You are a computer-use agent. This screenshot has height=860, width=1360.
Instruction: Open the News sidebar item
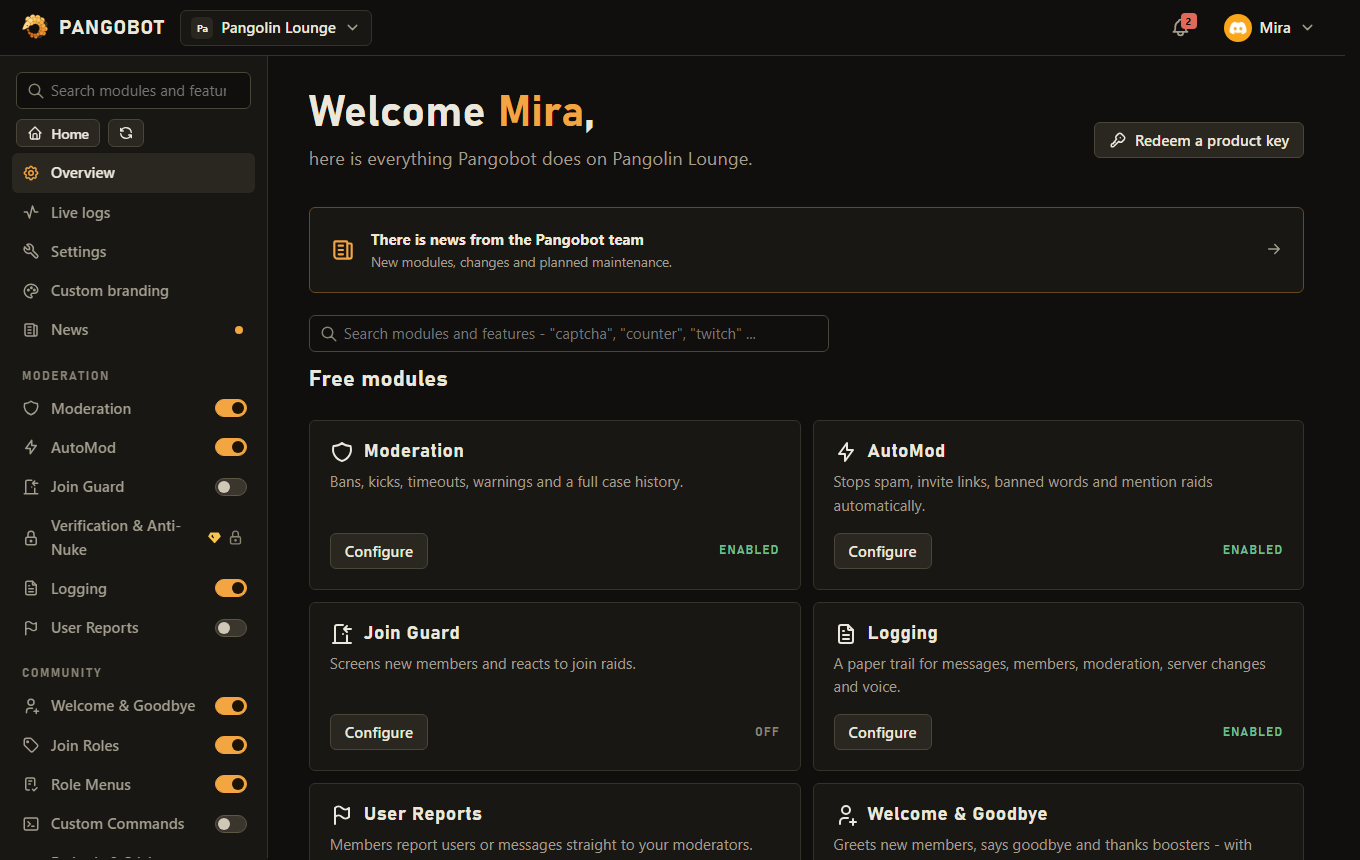pos(133,330)
